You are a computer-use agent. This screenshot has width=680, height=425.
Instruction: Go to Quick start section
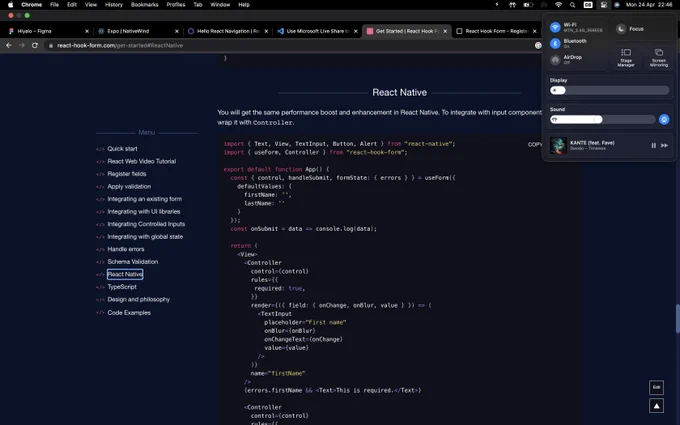(x=122, y=149)
